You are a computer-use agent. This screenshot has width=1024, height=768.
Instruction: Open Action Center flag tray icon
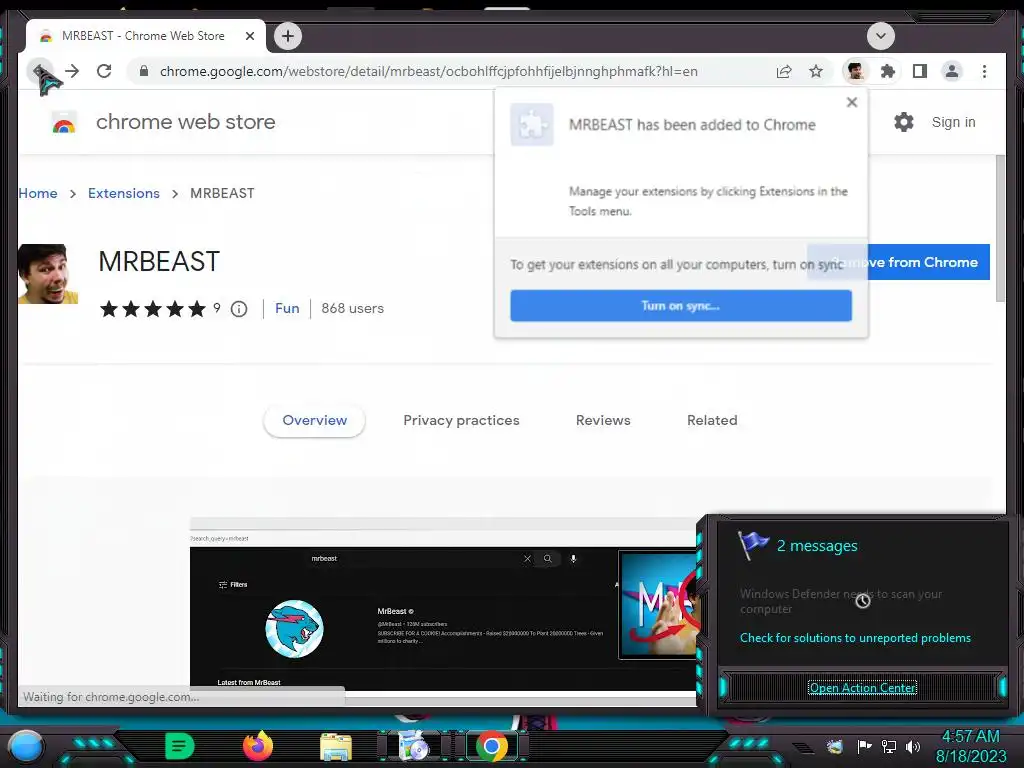point(863,746)
